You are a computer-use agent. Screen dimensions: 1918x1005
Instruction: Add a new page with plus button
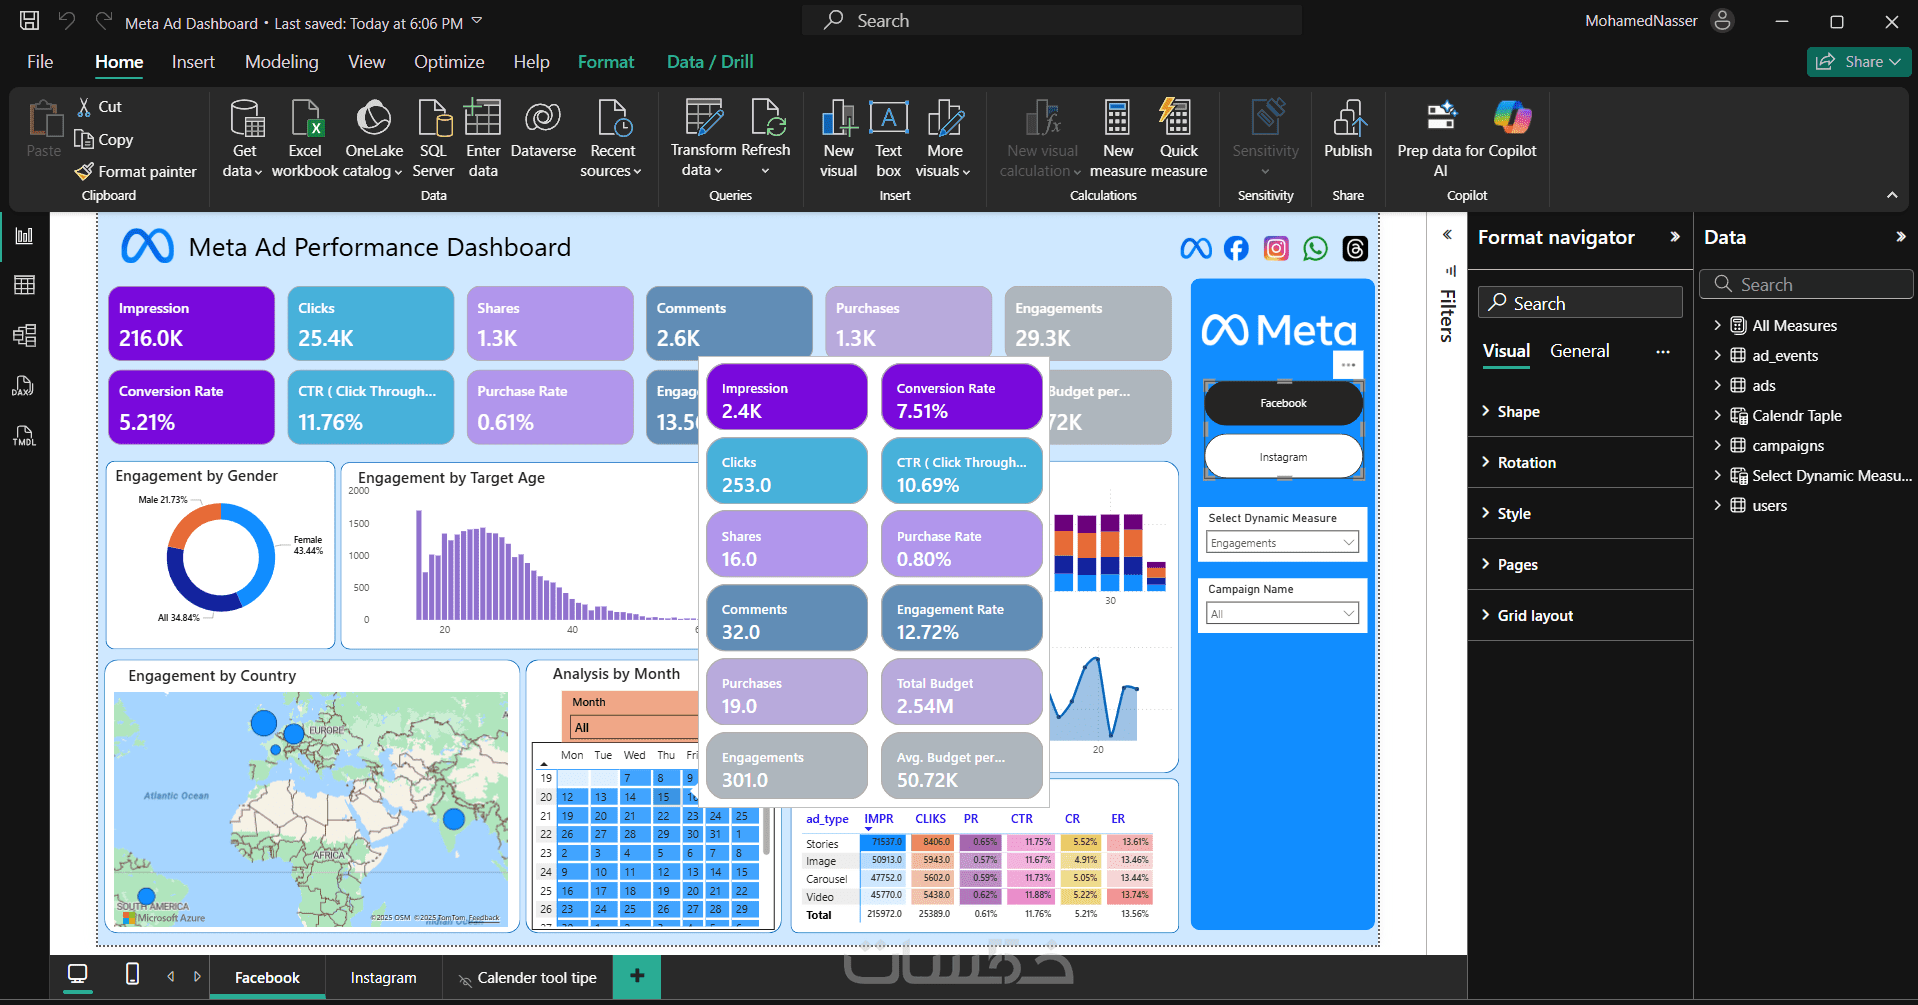pyautogui.click(x=637, y=976)
